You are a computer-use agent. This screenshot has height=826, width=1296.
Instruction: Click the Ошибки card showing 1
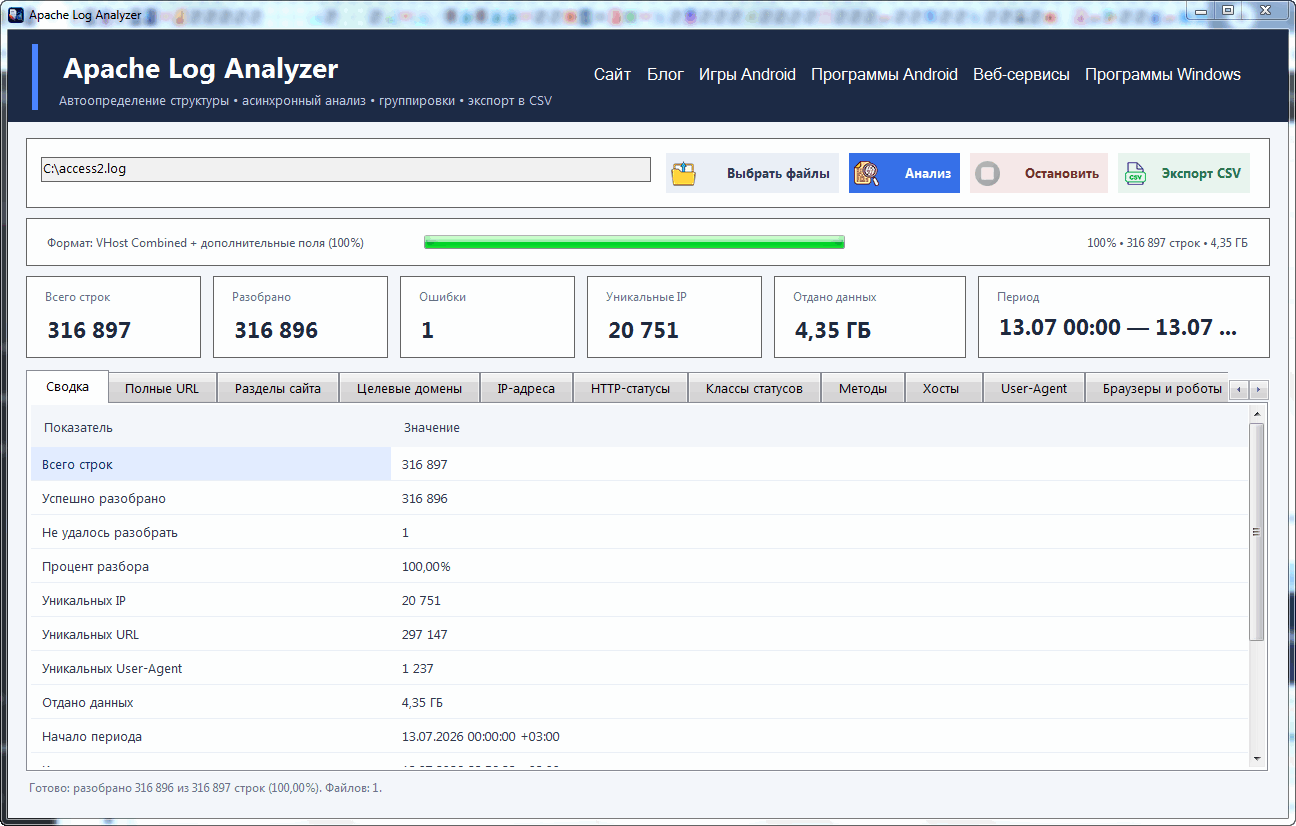pyautogui.click(x=487, y=317)
